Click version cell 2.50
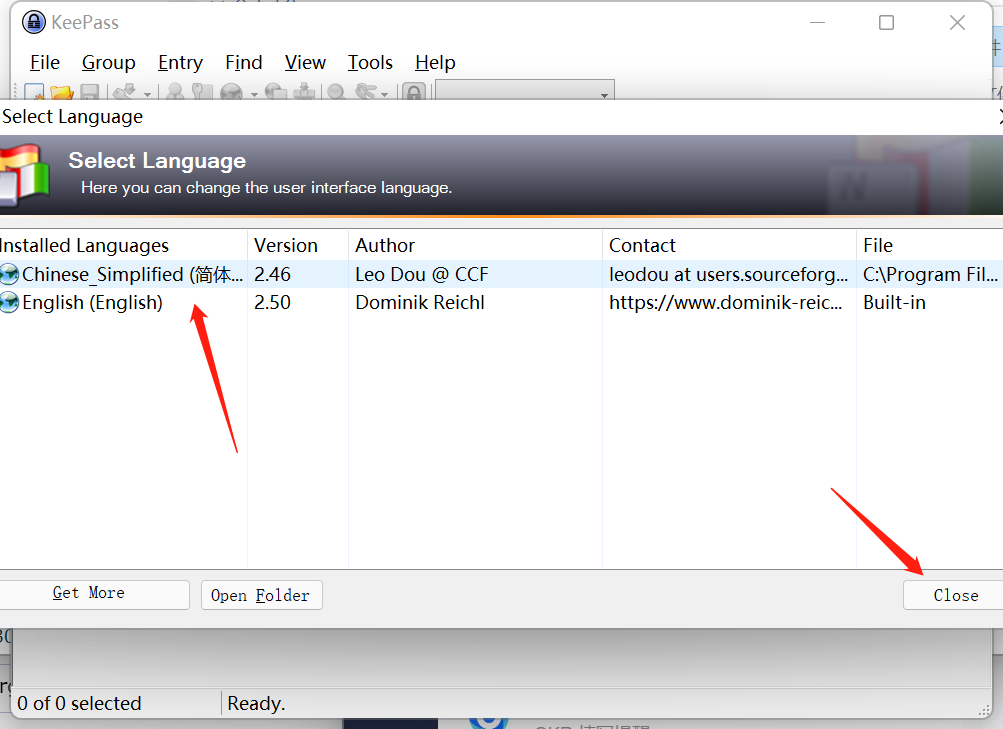This screenshot has width=1003, height=729. tap(272, 302)
